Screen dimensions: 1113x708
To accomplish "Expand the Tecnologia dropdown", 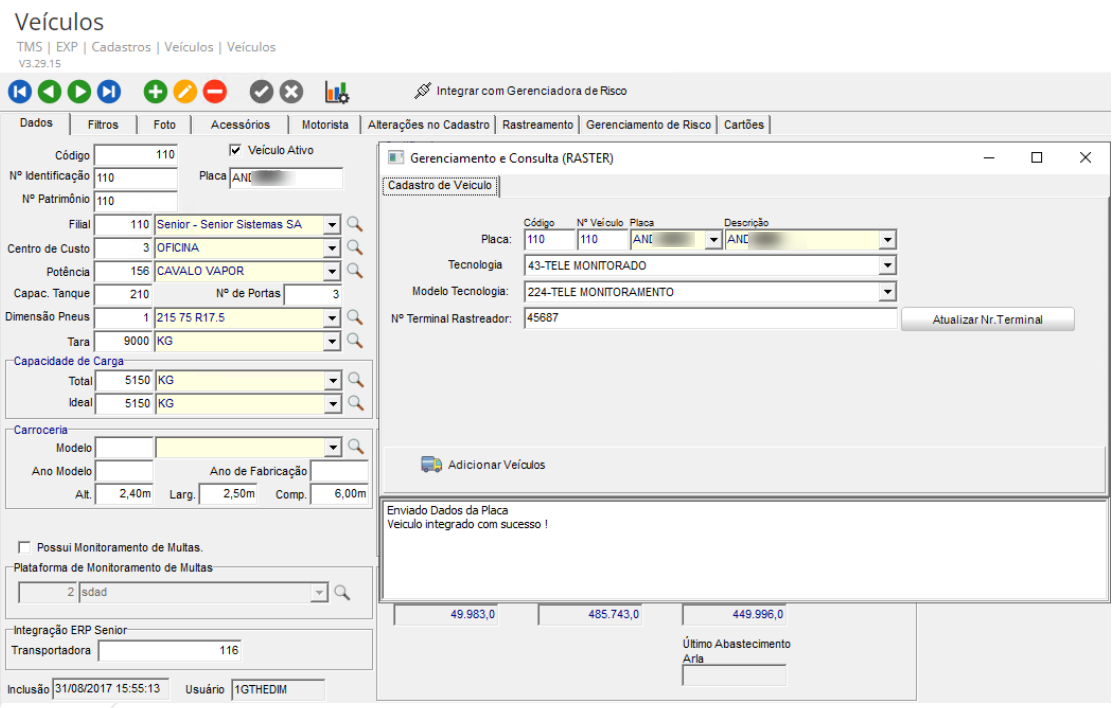I will click(887, 266).
